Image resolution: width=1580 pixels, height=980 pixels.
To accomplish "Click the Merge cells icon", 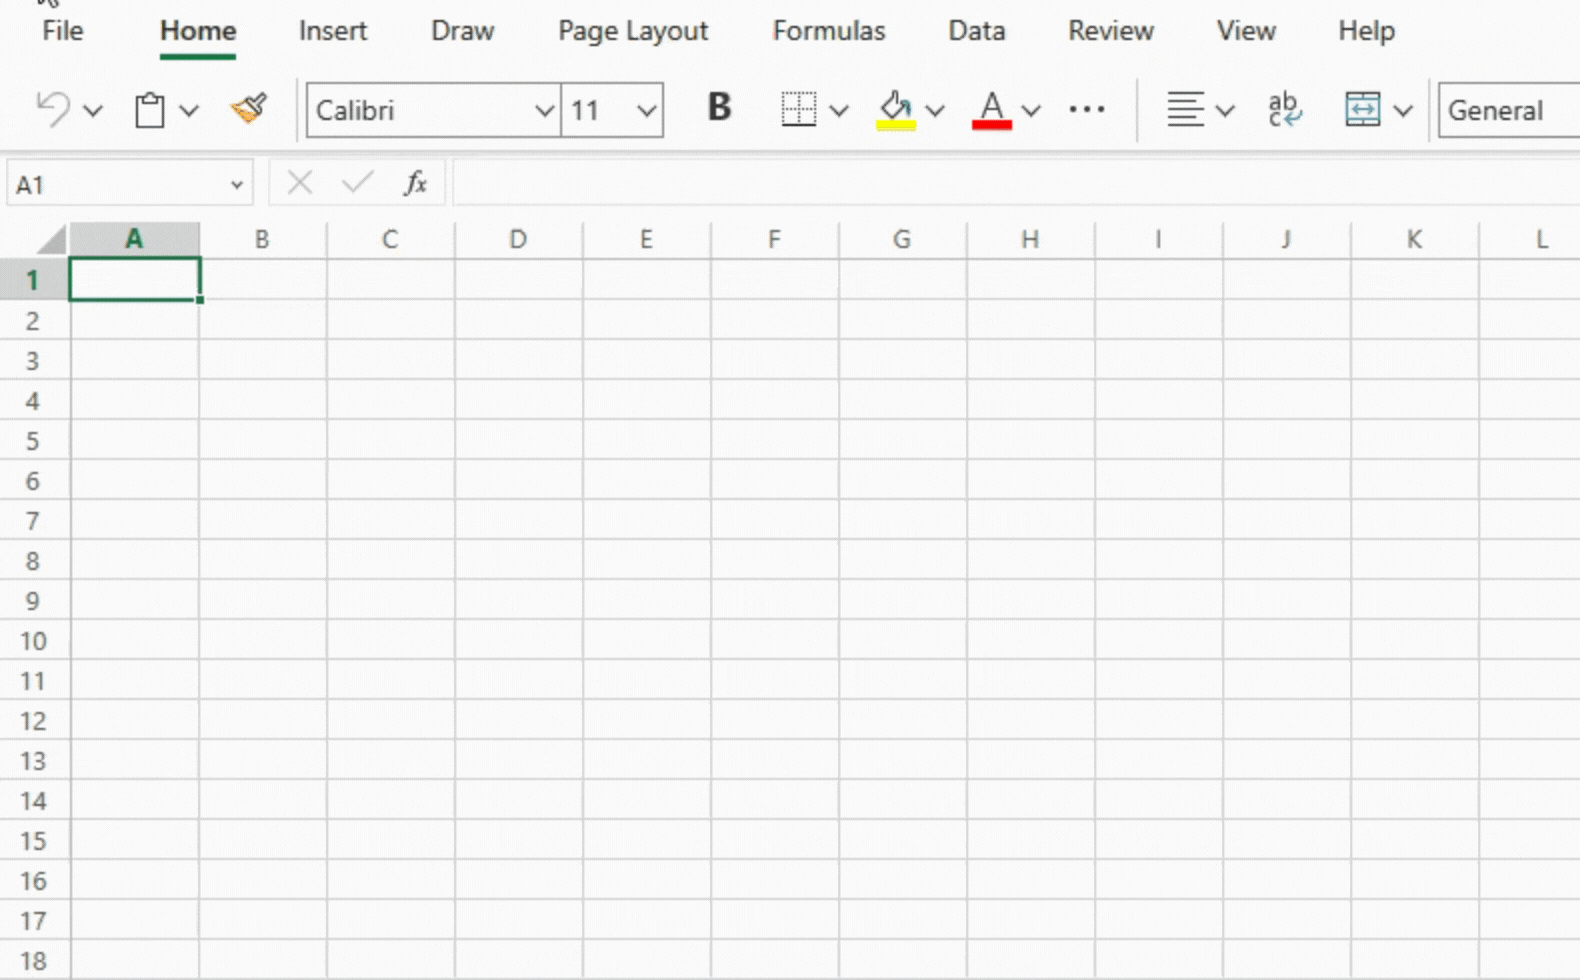I will coord(1362,109).
